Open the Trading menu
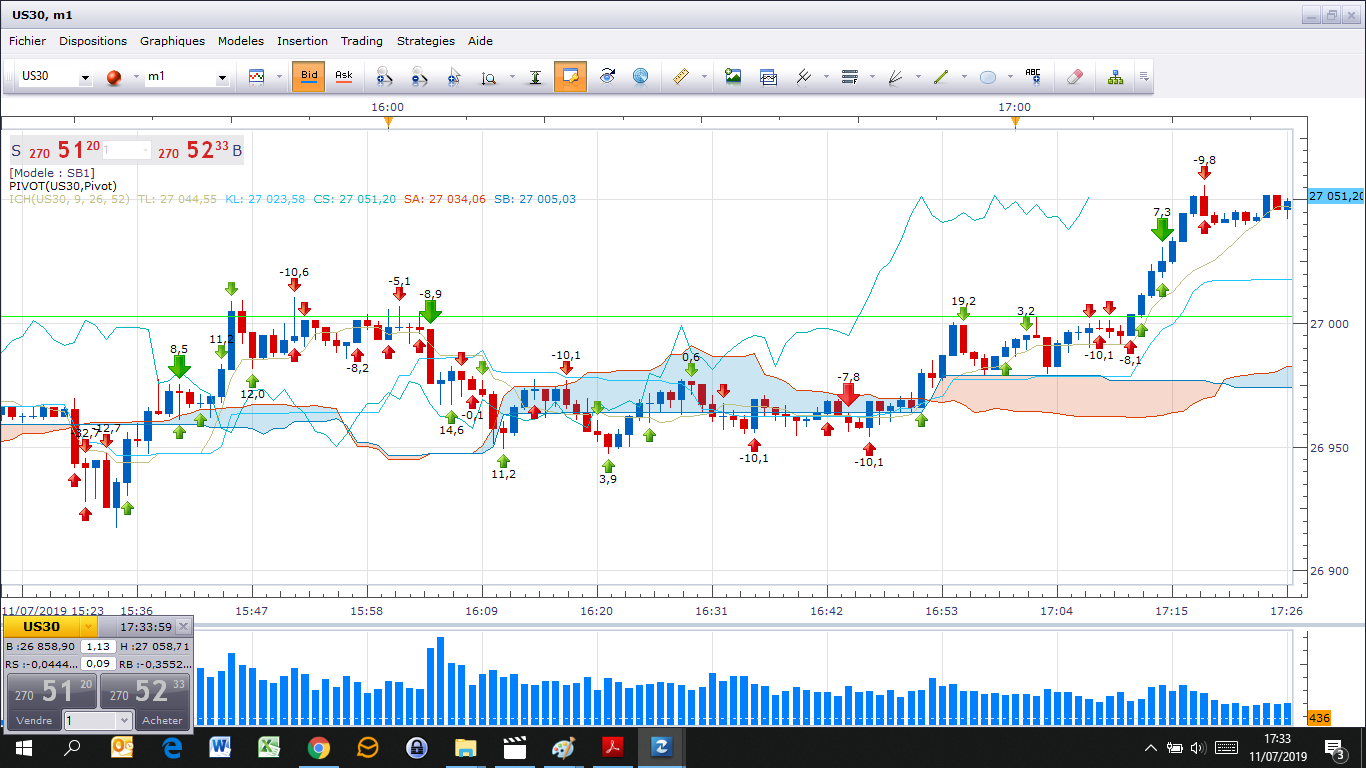The image size is (1366, 768). pos(361,41)
